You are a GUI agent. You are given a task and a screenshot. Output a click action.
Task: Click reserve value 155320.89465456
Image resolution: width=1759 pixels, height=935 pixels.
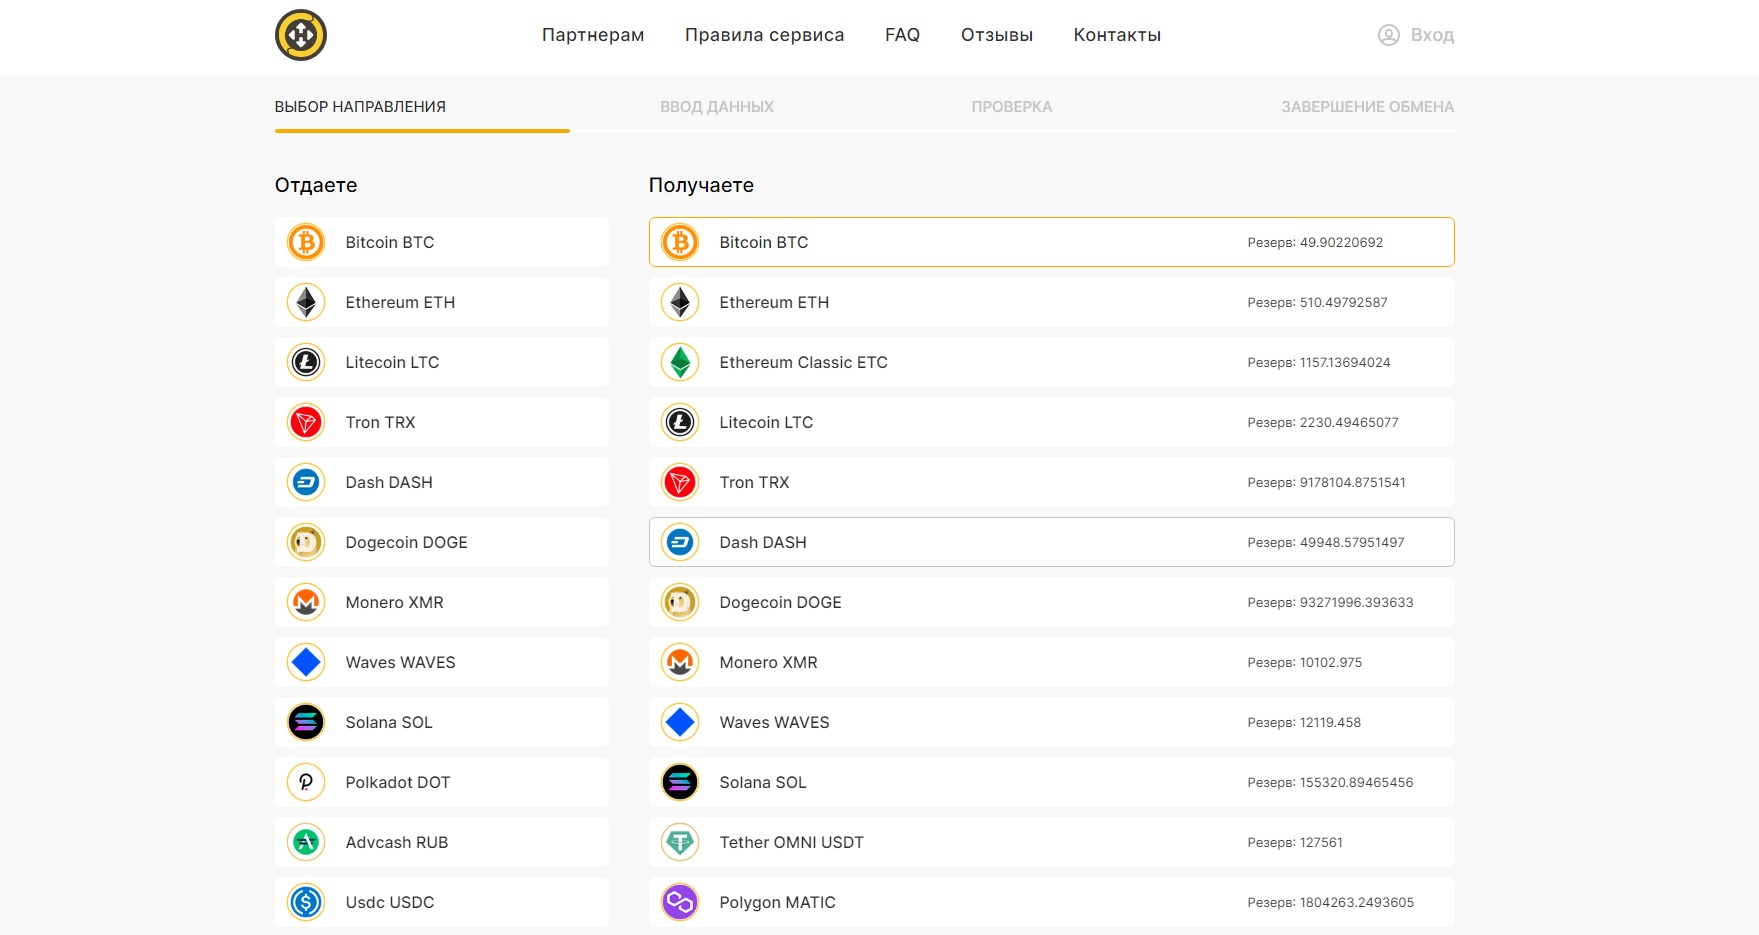coord(1356,782)
